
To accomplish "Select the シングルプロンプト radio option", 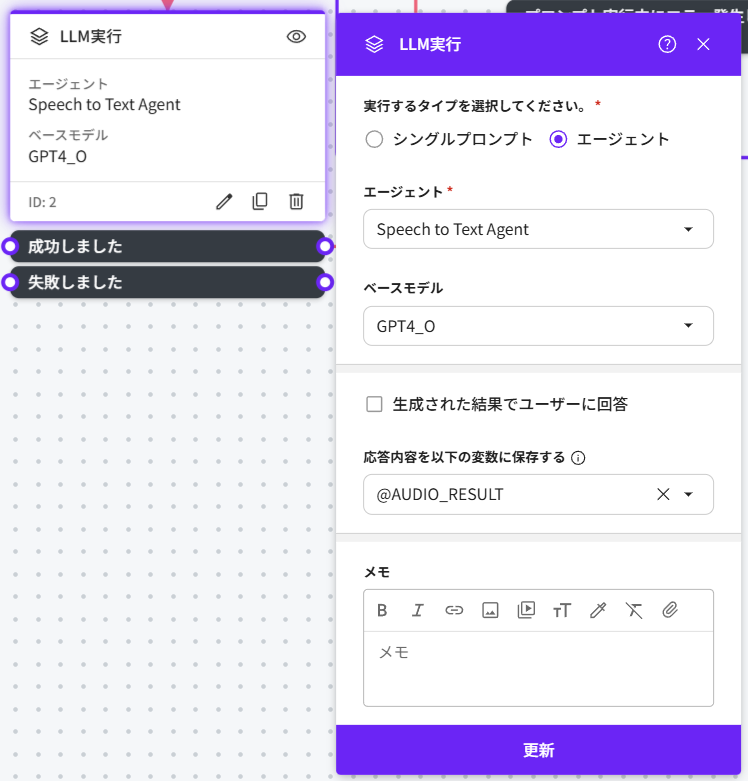I will pyautogui.click(x=375, y=139).
